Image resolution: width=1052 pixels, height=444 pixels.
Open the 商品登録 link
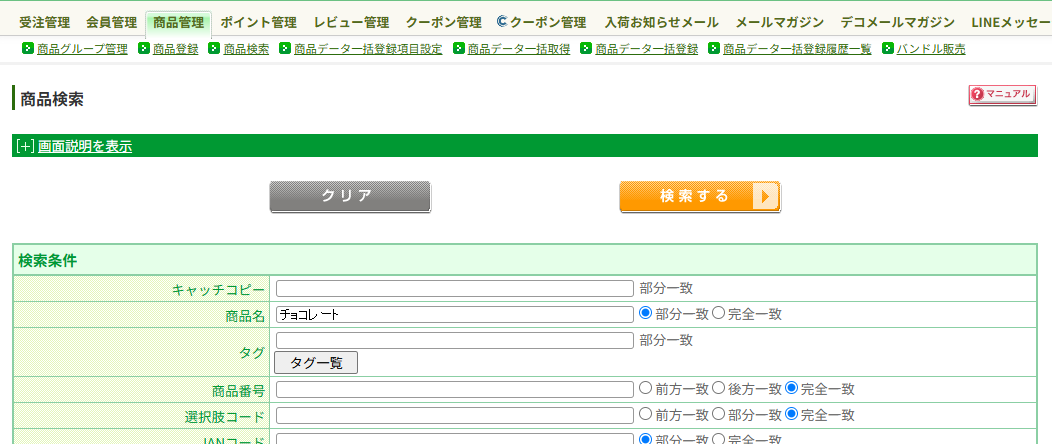pos(176,49)
